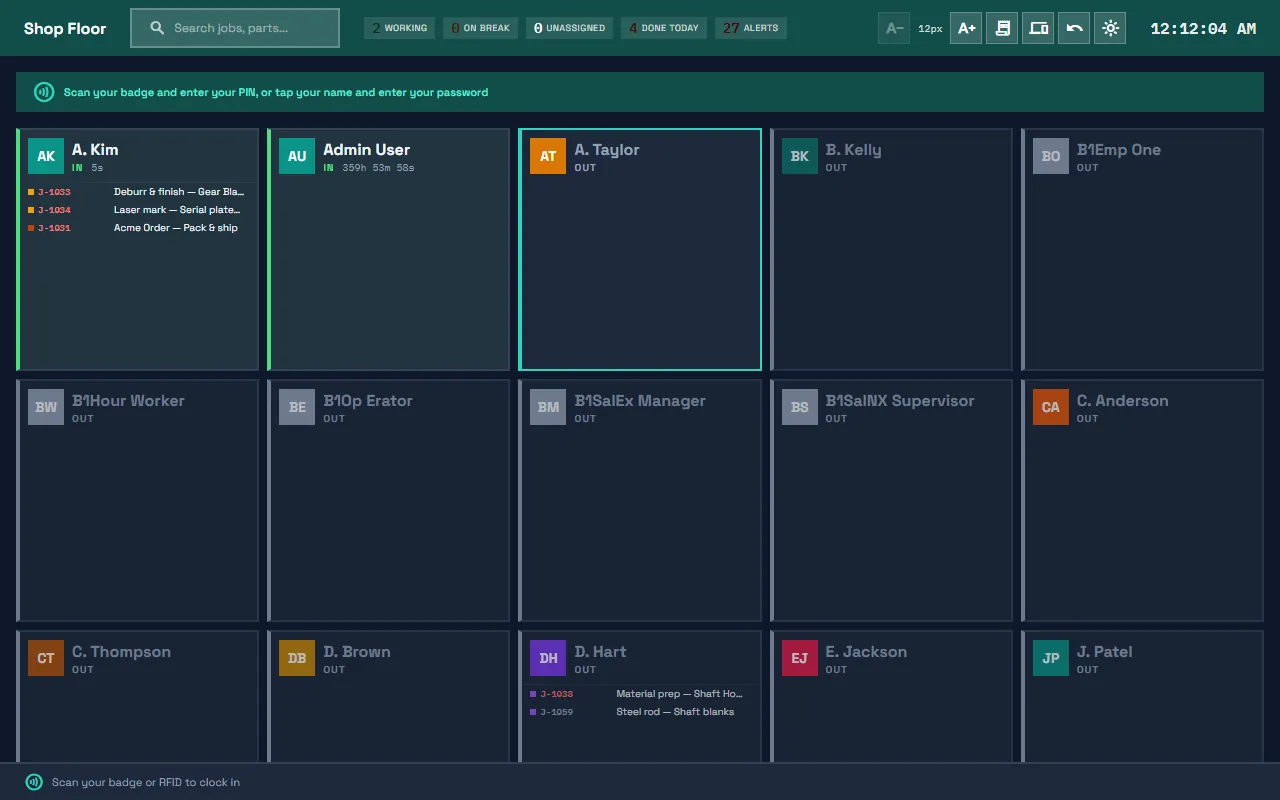Screen dimensions: 1280x800
Task: Select the Admin User name
Action: [x=366, y=150]
